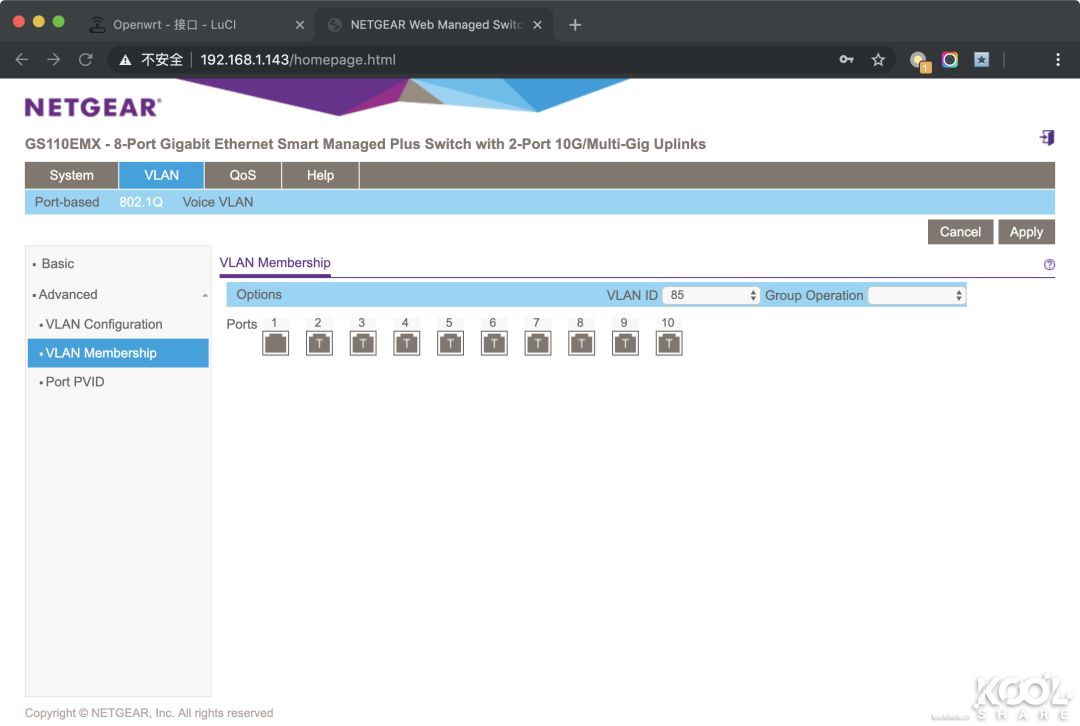Click the Cancel button
1080x726 pixels.
[960, 231]
